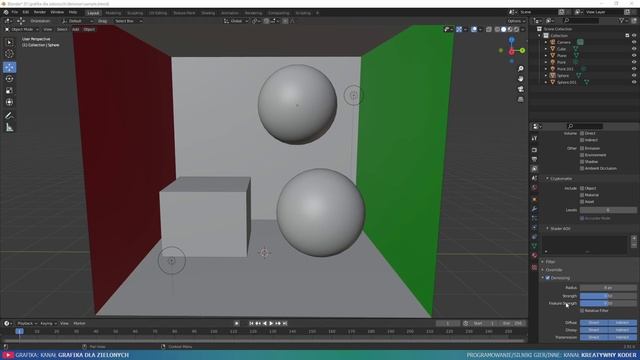Select the Move tool in left toolbar
This screenshot has width=640, height=360.
pyautogui.click(x=9, y=67)
